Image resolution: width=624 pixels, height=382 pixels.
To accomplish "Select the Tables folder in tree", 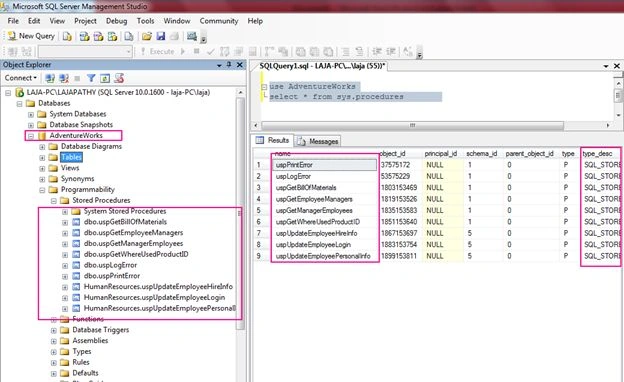I will point(71,157).
